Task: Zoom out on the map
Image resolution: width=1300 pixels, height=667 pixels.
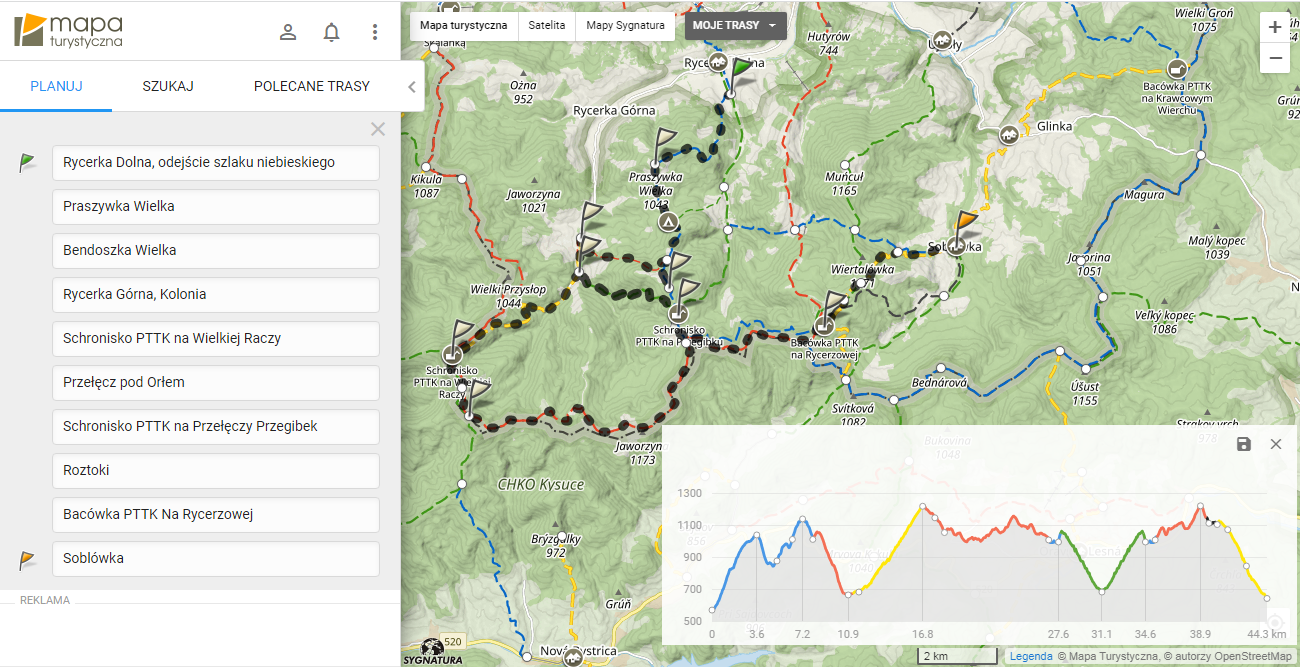Action: pos(1274,59)
